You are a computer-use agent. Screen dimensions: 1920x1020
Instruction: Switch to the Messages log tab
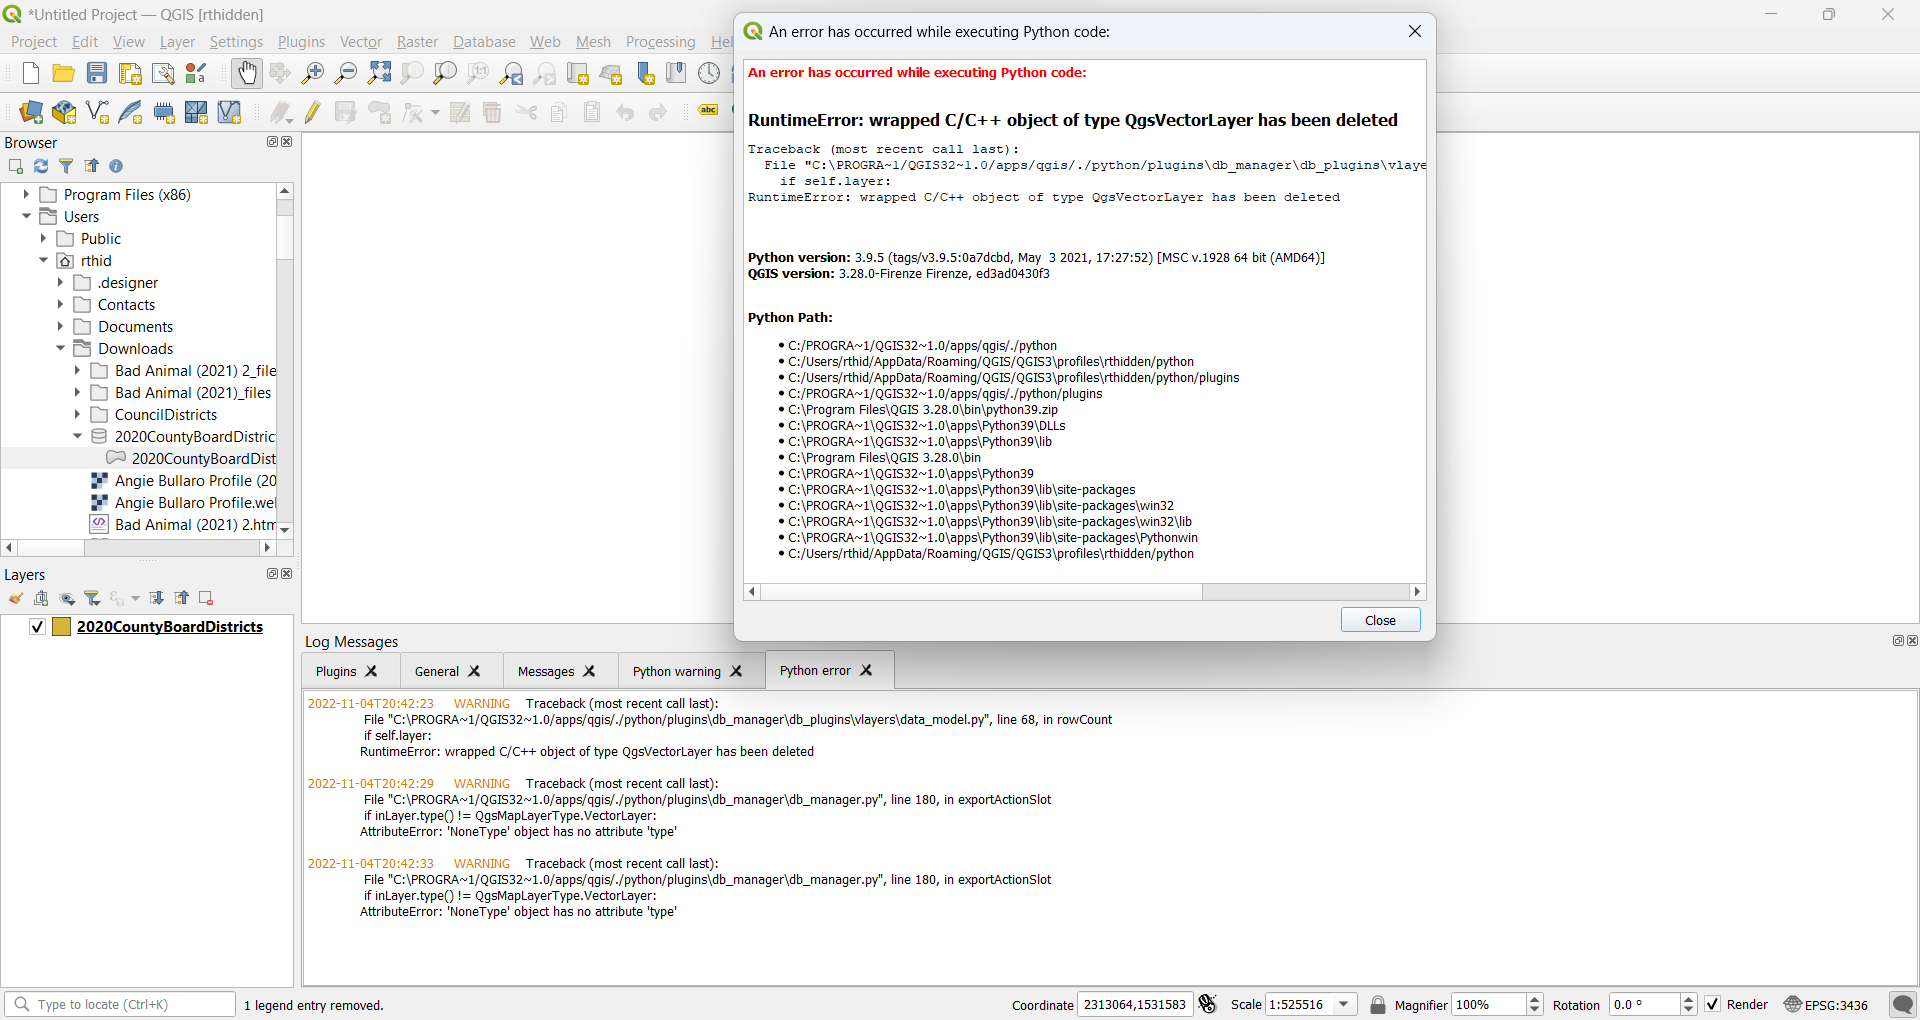tap(546, 671)
